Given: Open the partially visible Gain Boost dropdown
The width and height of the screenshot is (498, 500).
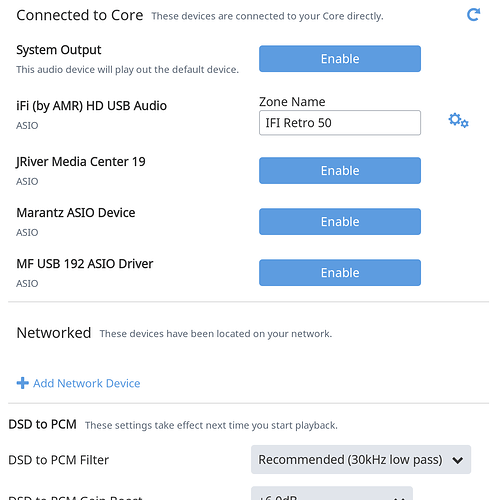Looking at the screenshot, I should 332,493.
